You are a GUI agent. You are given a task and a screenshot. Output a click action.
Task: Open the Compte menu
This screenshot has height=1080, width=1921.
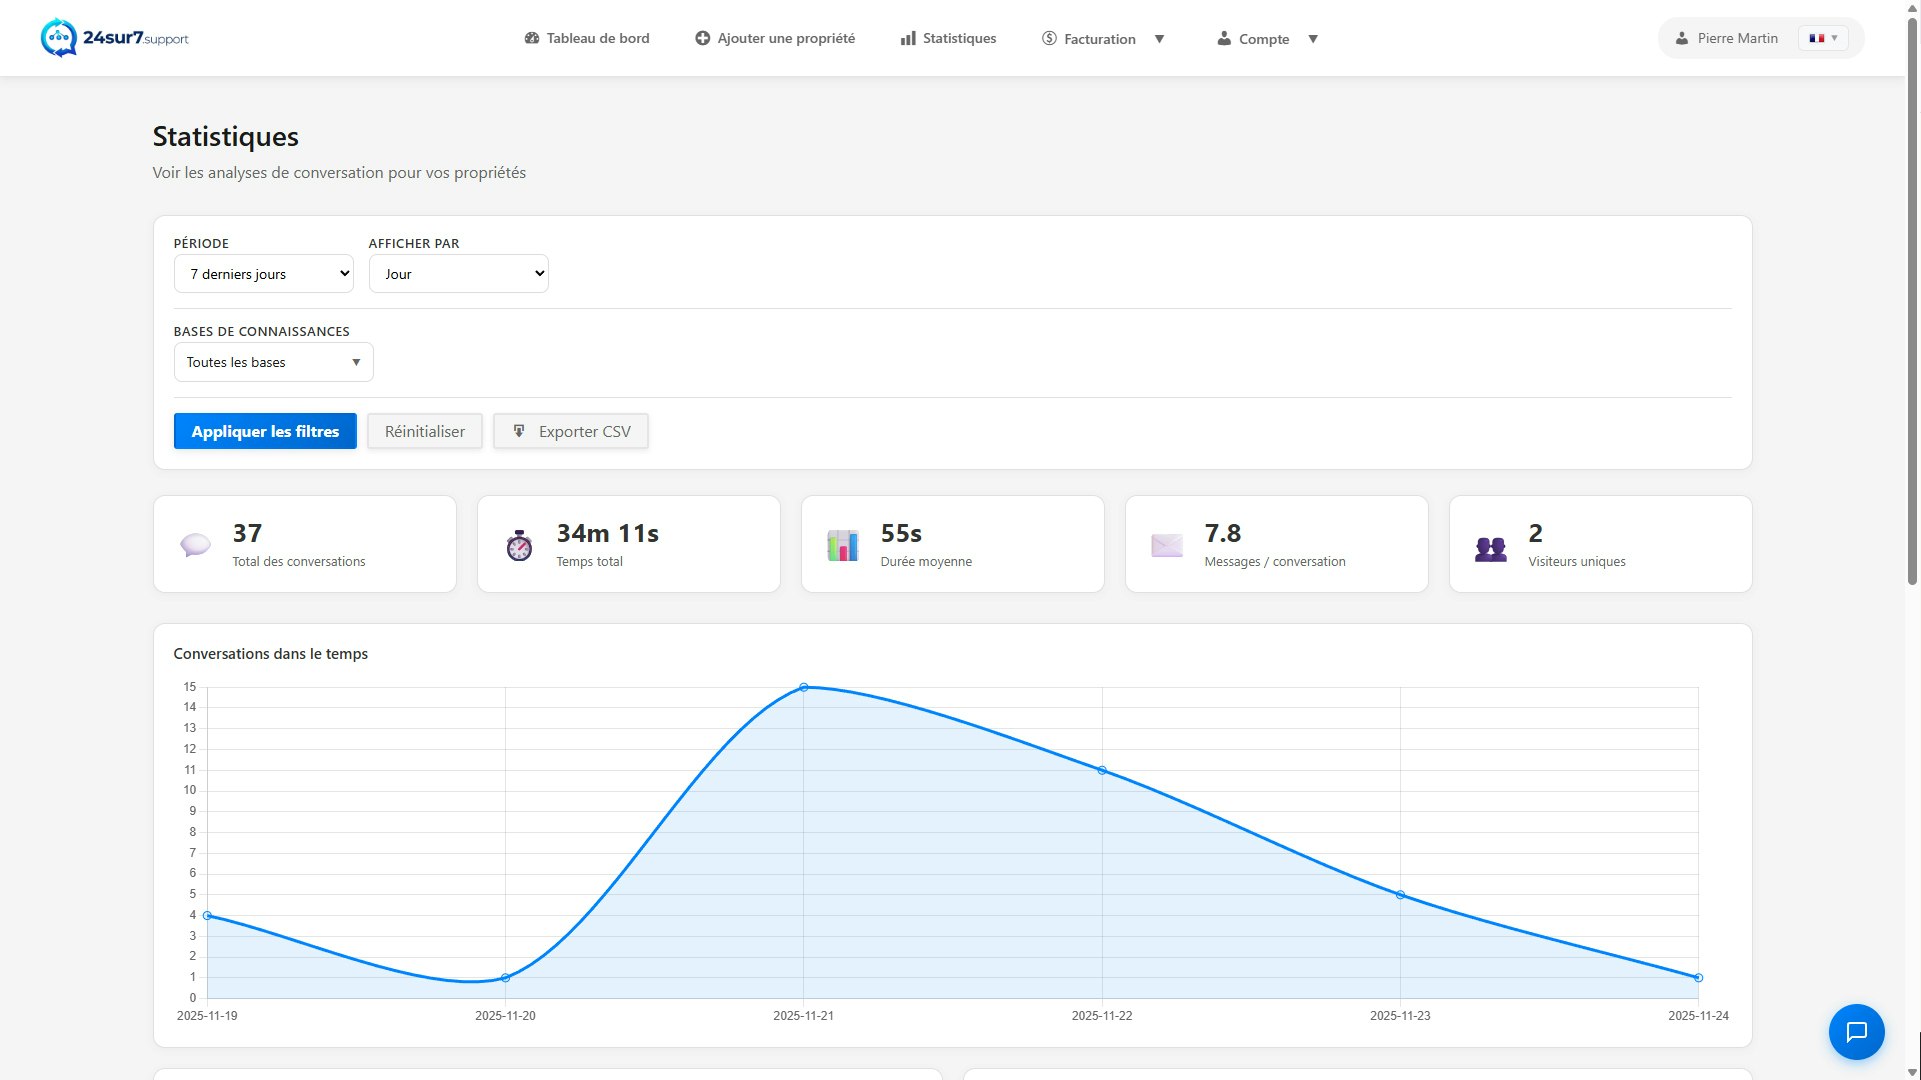click(x=1267, y=39)
